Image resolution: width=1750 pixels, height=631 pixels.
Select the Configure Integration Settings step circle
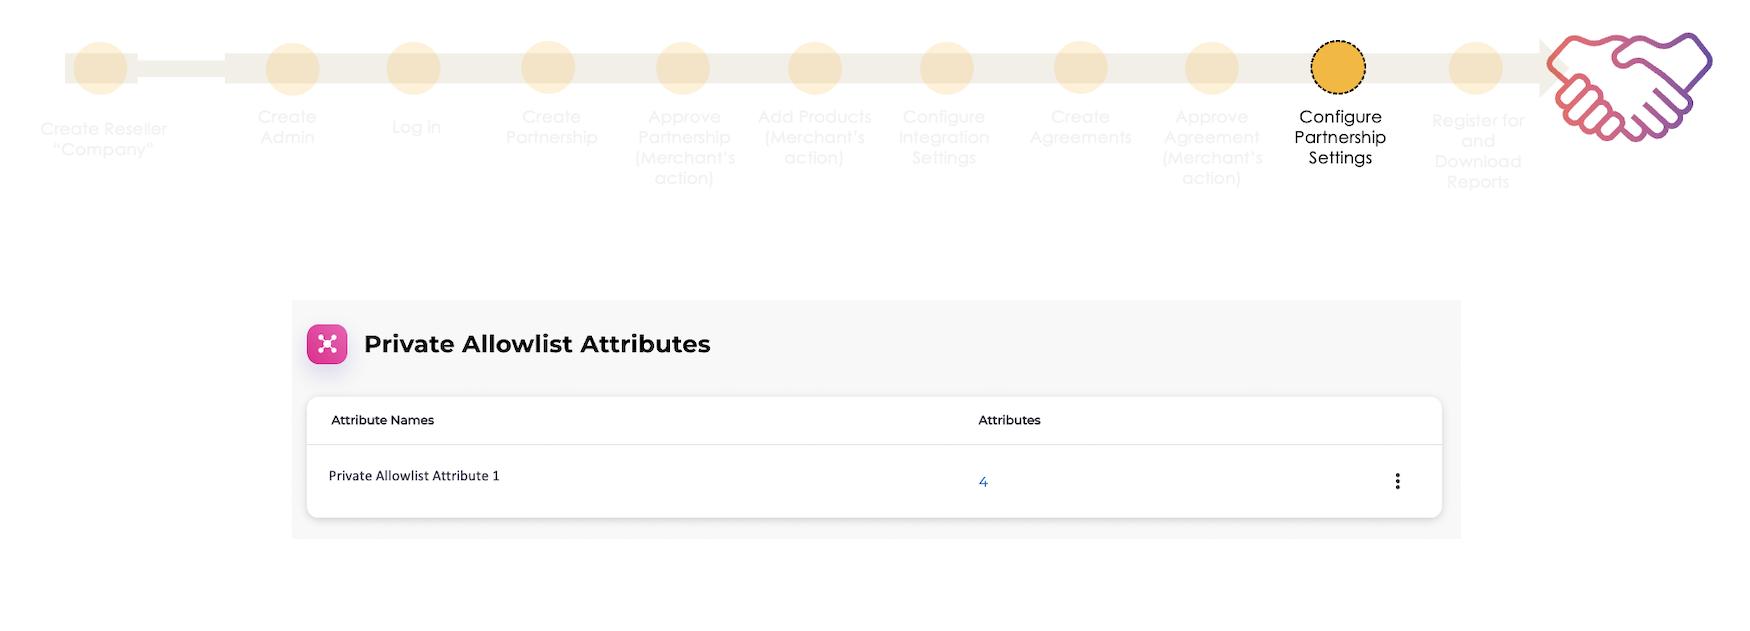tap(947, 68)
